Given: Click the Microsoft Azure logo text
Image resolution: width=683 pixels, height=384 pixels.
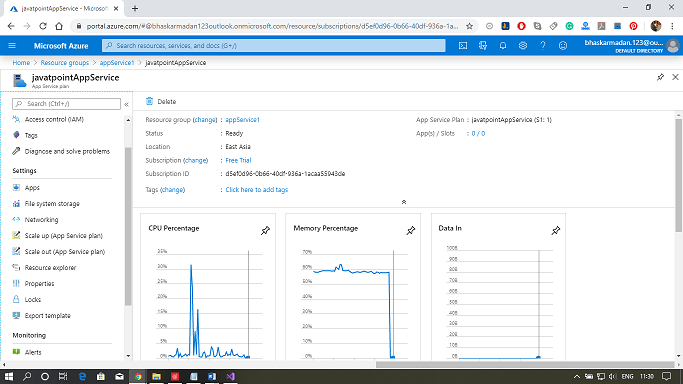Looking at the screenshot, I should pos(61,46).
